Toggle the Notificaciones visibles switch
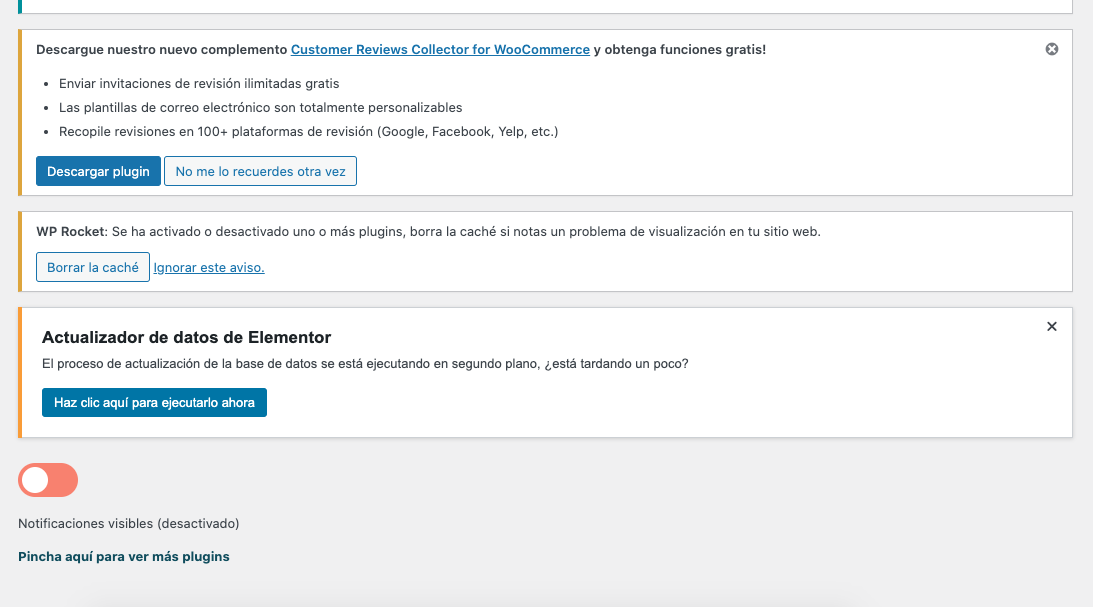Viewport: 1093px width, 607px height. 48,480
